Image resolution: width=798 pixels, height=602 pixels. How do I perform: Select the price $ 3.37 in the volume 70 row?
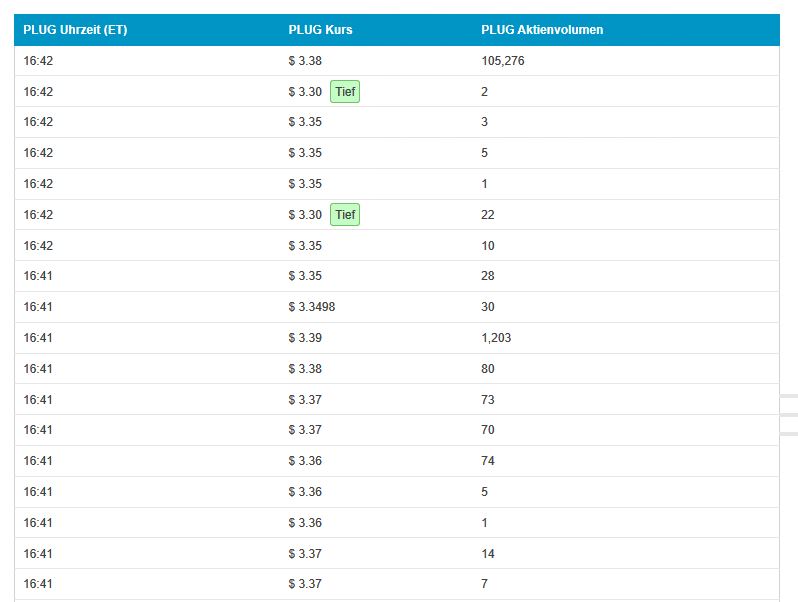(x=305, y=429)
